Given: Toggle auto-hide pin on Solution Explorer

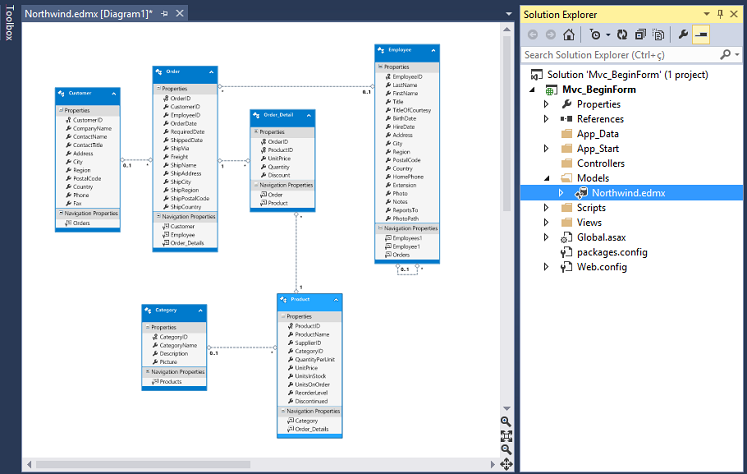Looking at the screenshot, I should click(x=719, y=14).
